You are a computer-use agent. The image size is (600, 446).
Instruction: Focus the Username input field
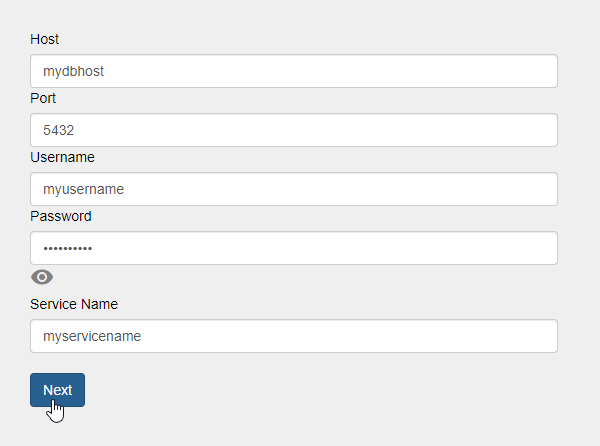[293, 189]
